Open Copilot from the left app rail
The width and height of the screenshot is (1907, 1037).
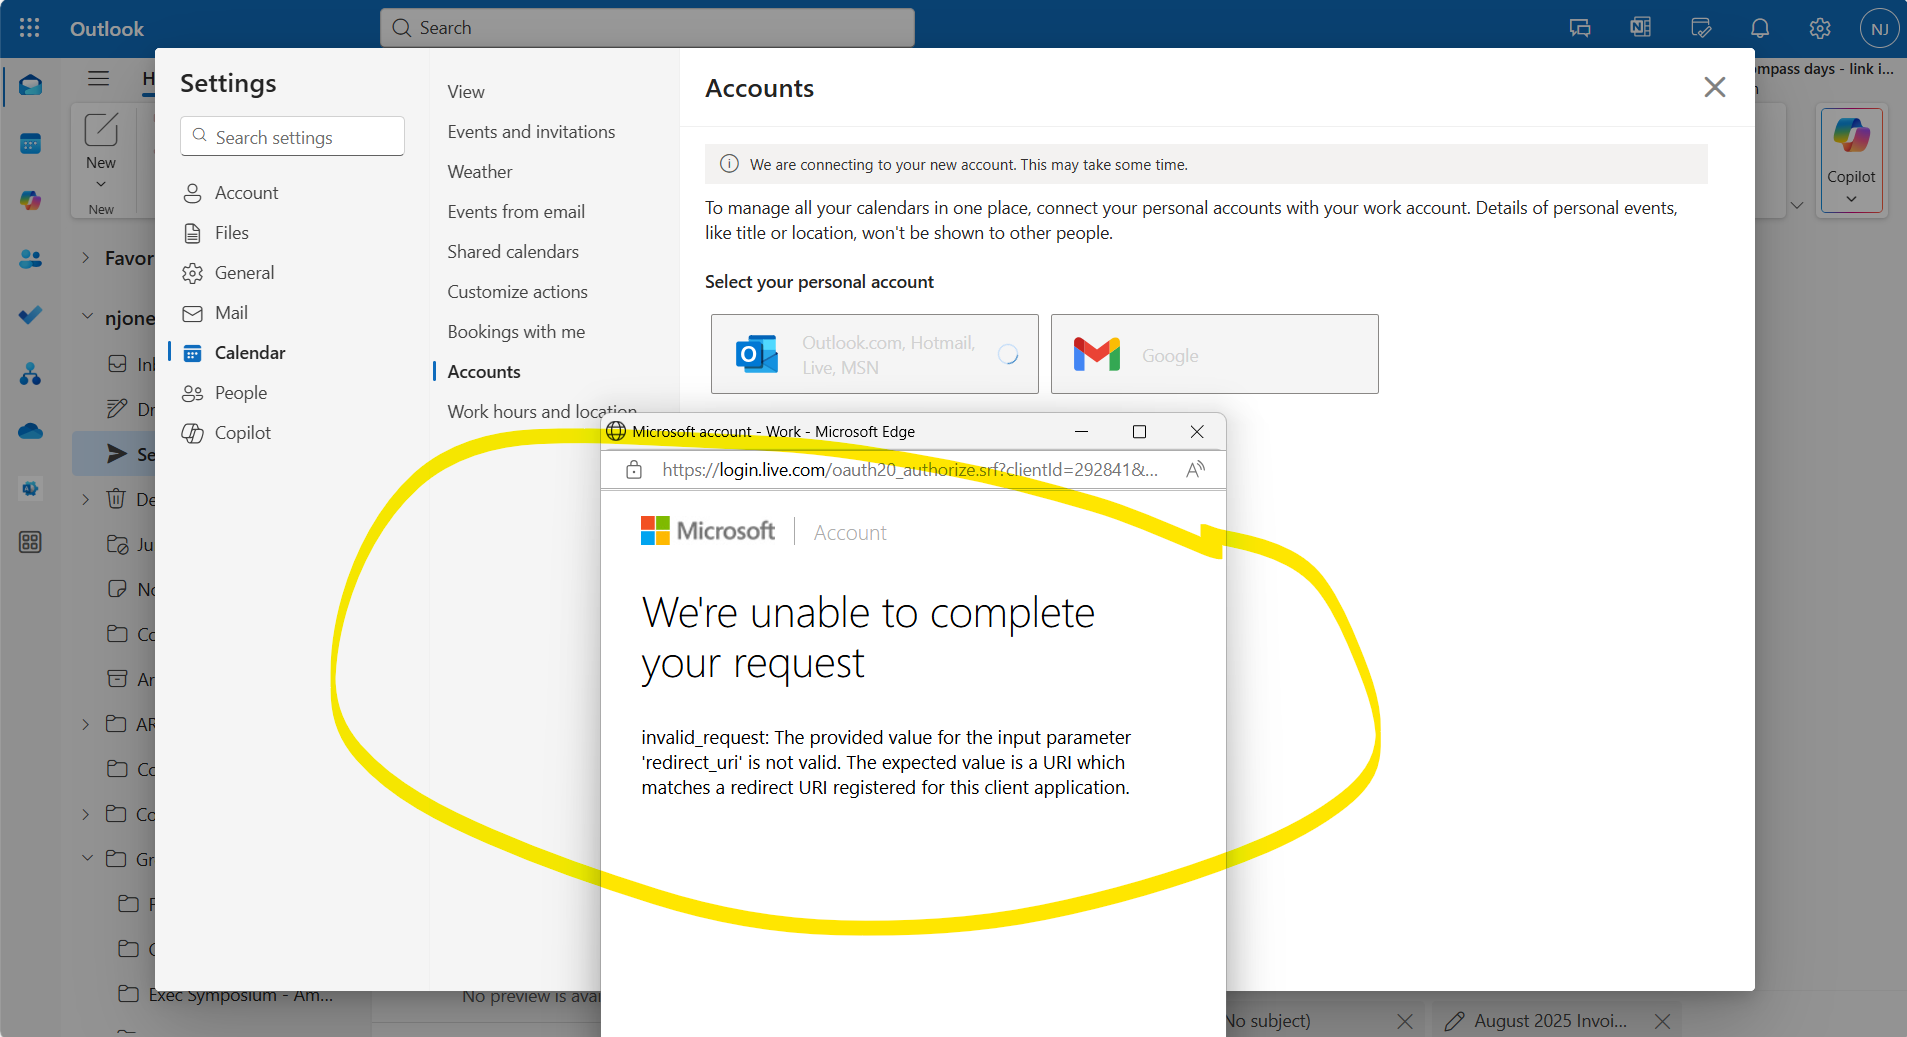point(30,200)
